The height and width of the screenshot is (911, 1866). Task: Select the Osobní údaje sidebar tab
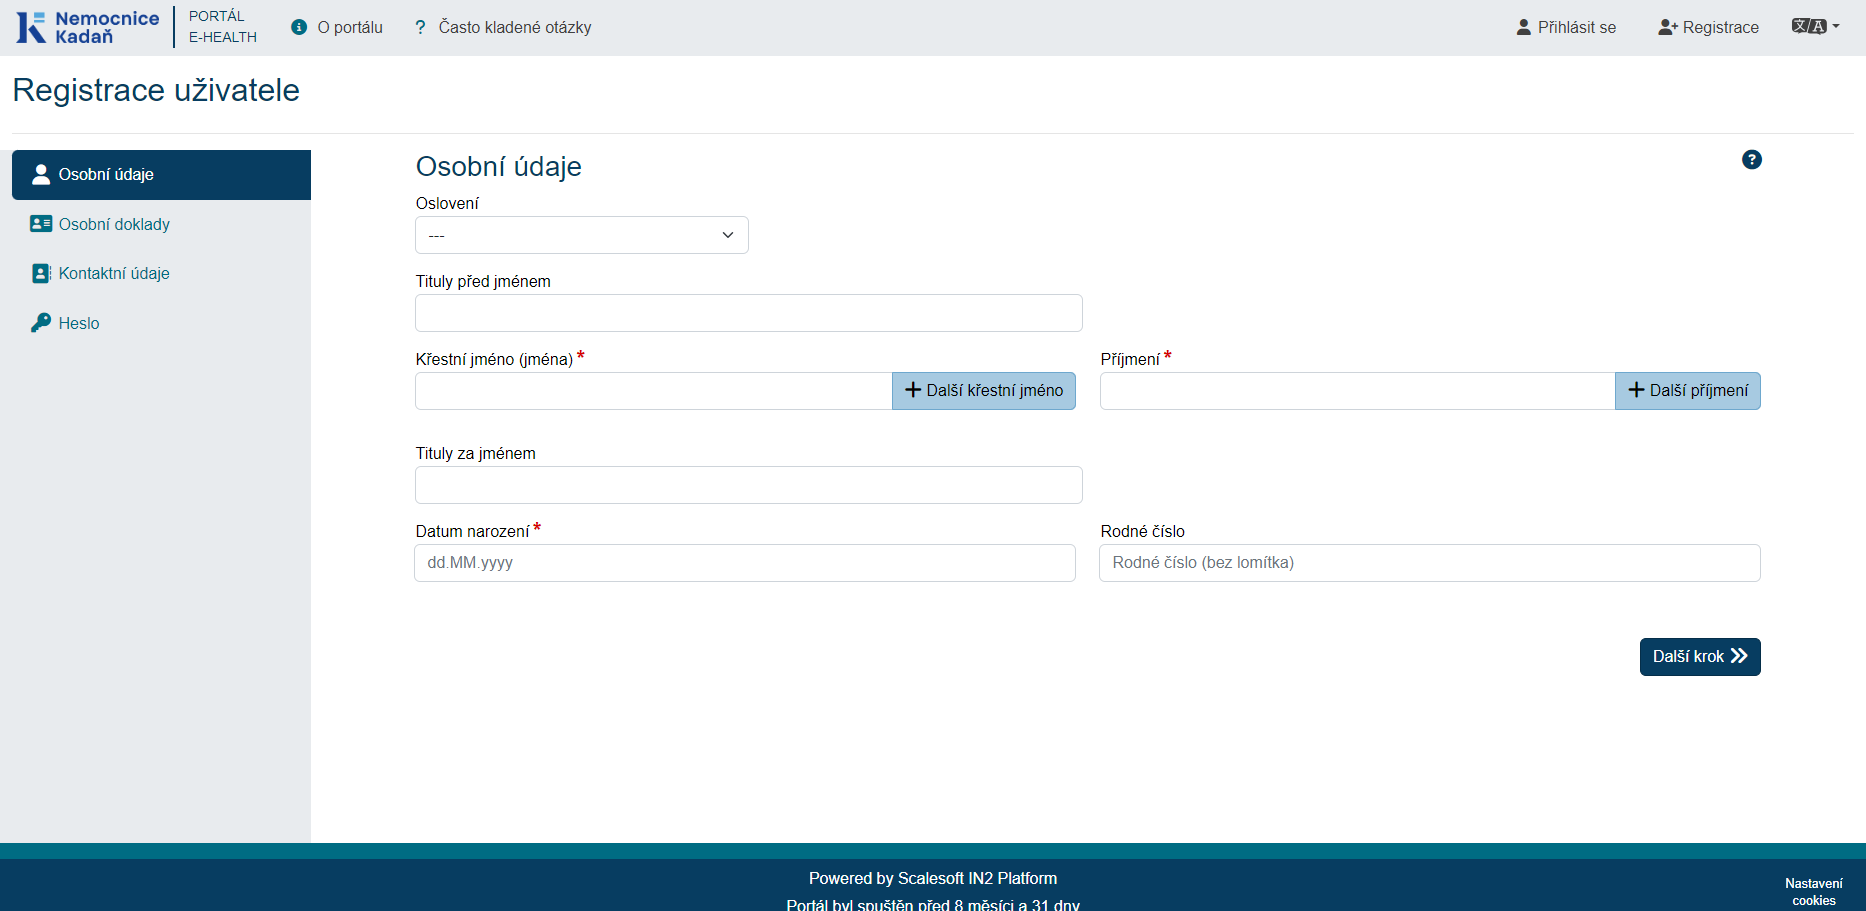click(161, 175)
